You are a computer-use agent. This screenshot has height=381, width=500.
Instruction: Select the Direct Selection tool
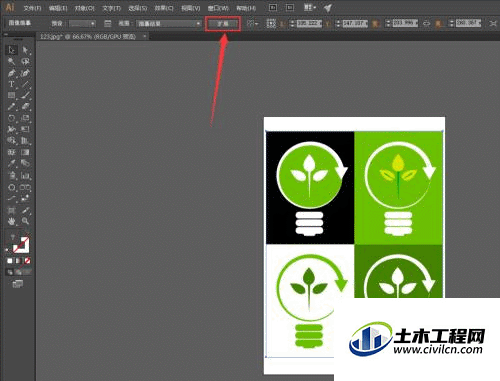coord(25,50)
